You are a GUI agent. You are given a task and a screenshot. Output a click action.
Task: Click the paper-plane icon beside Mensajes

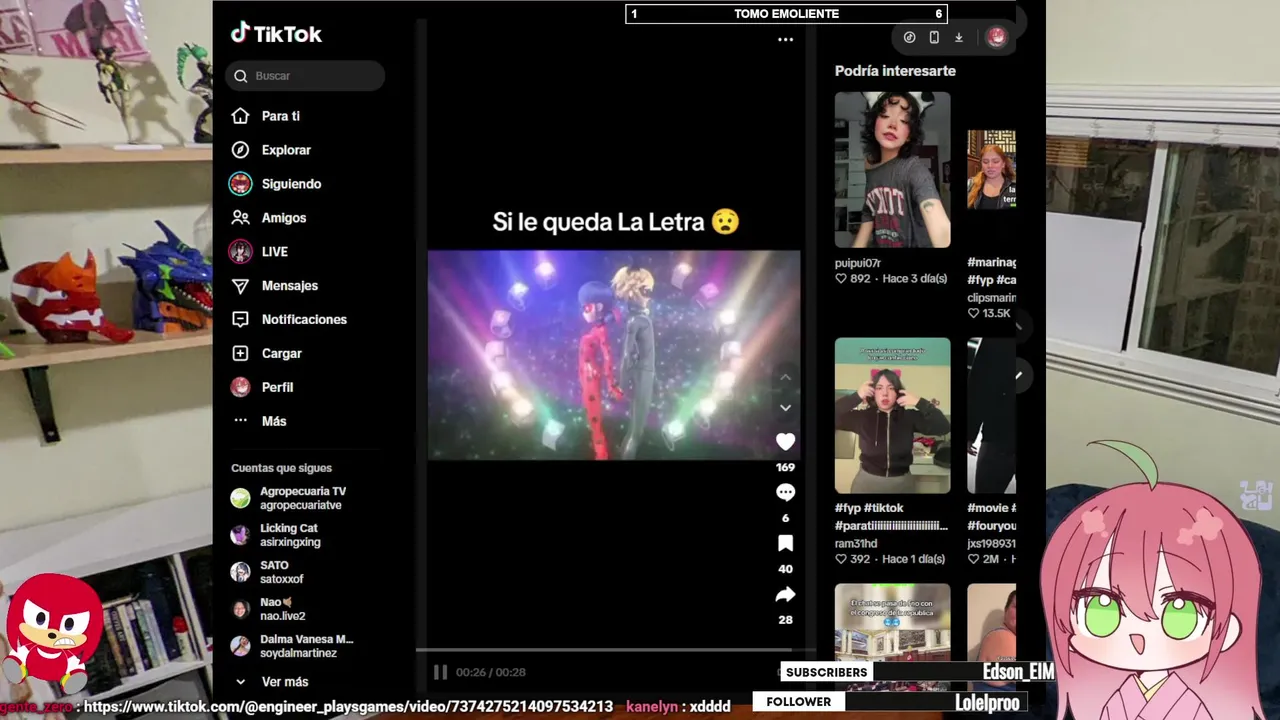click(x=240, y=286)
